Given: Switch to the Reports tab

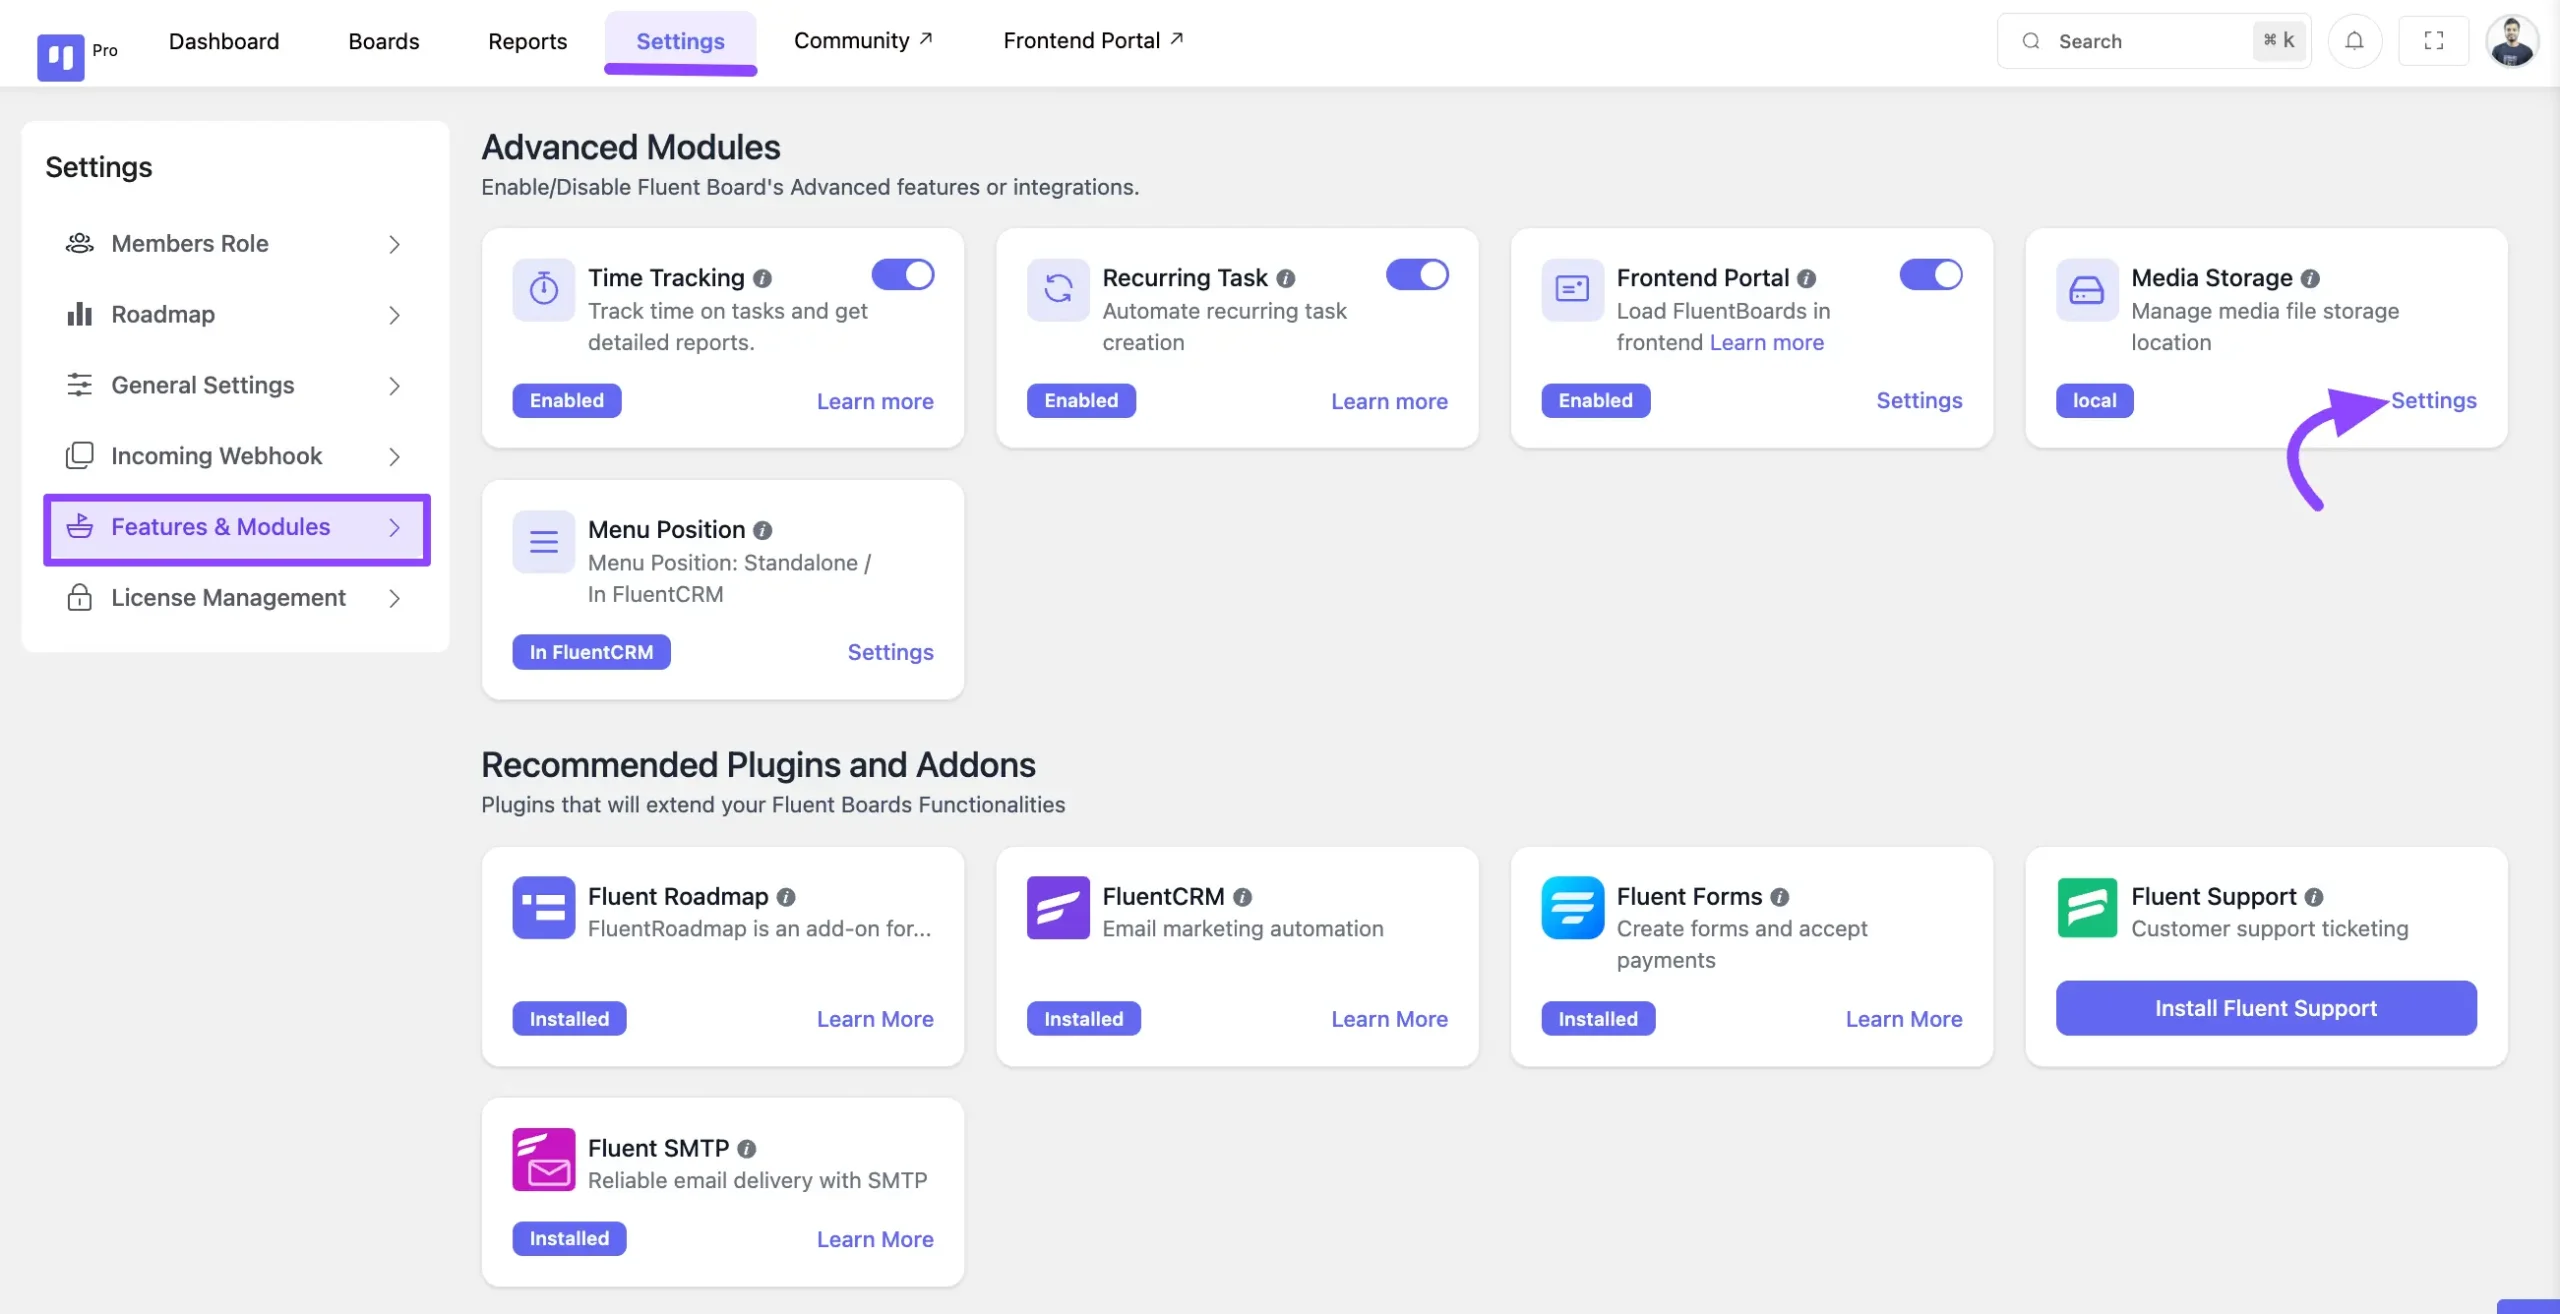Looking at the screenshot, I should pos(527,41).
